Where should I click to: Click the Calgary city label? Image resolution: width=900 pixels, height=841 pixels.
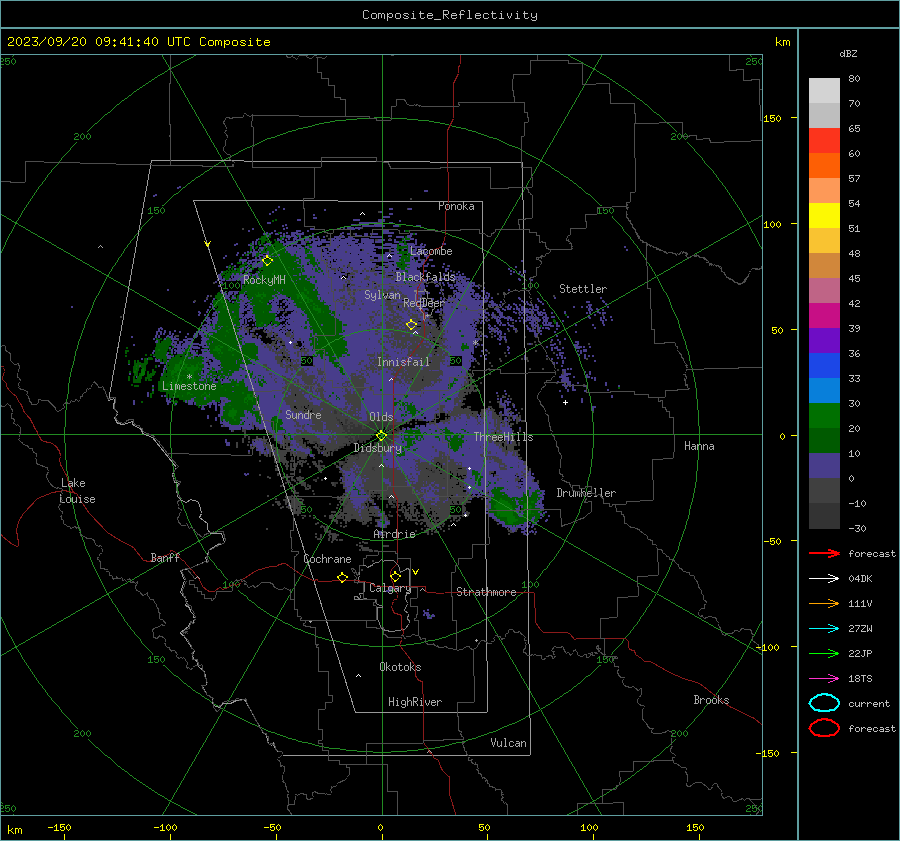click(390, 588)
